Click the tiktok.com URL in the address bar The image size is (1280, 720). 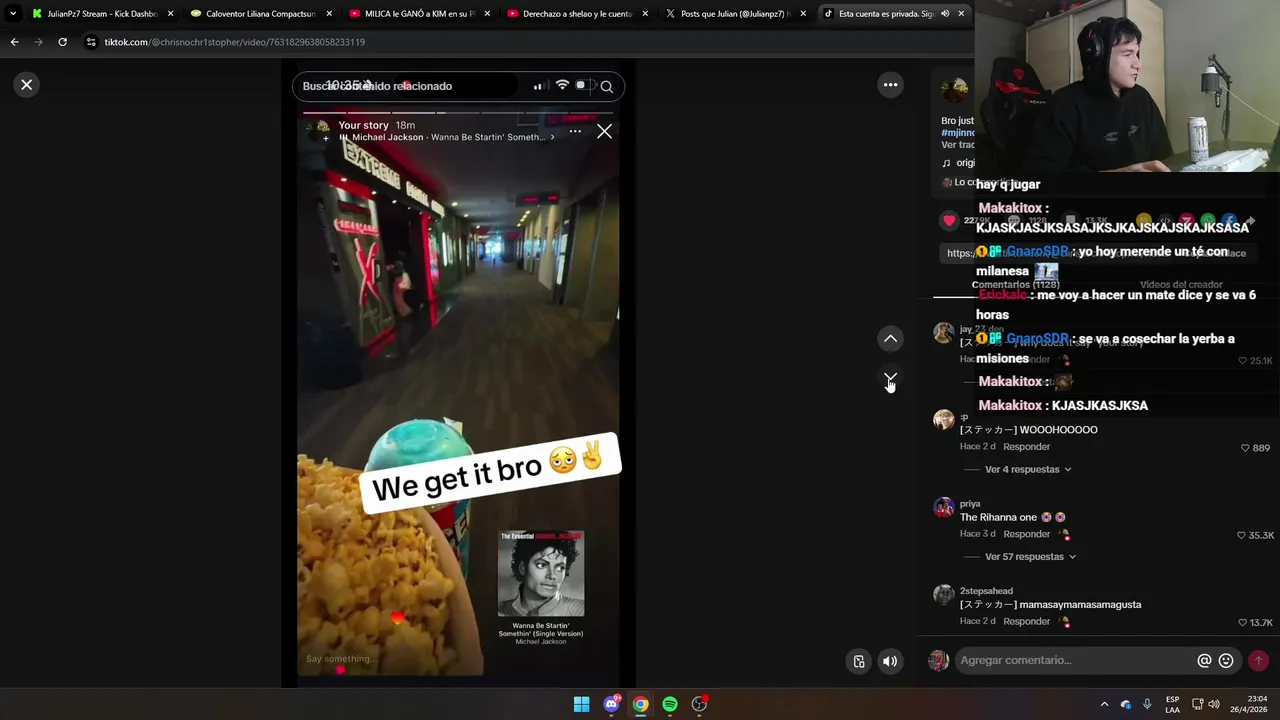(x=234, y=42)
